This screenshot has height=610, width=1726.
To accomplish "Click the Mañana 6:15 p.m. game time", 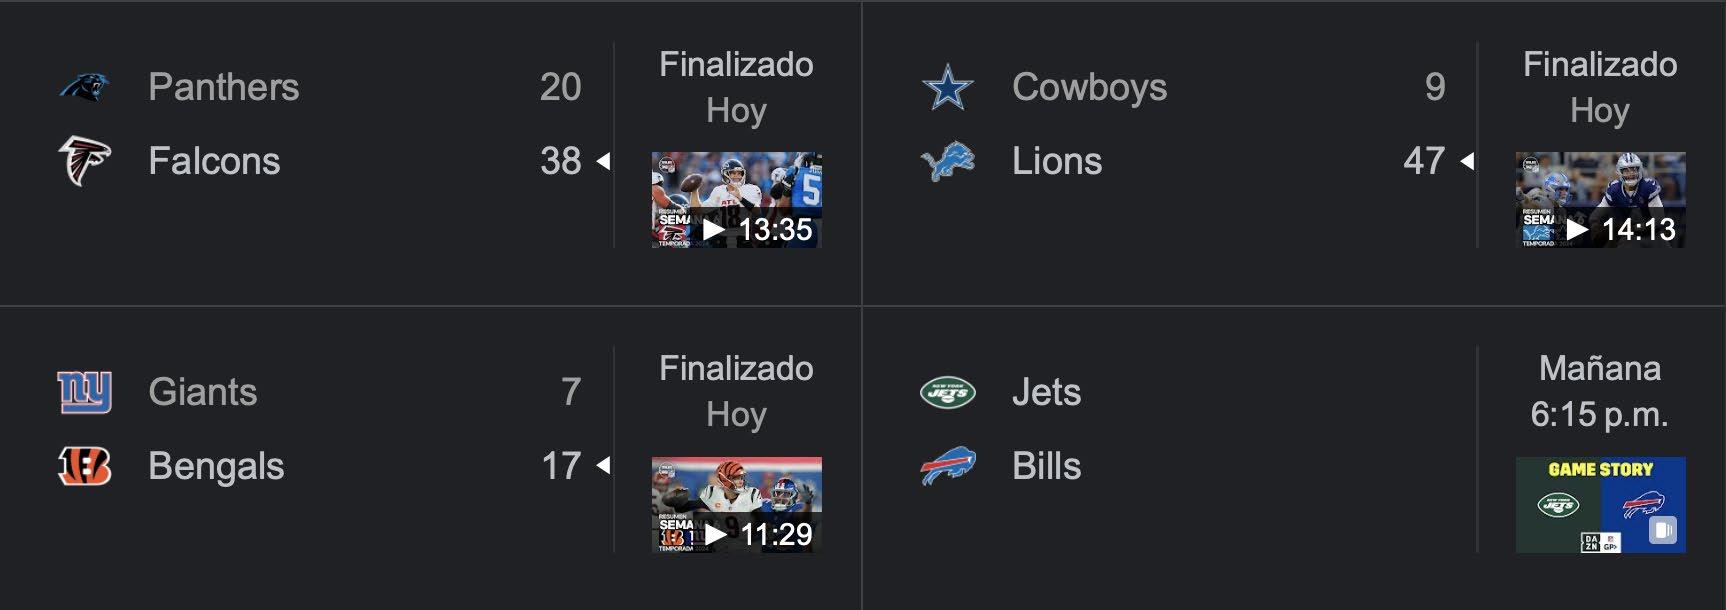I will click(x=1599, y=391).
